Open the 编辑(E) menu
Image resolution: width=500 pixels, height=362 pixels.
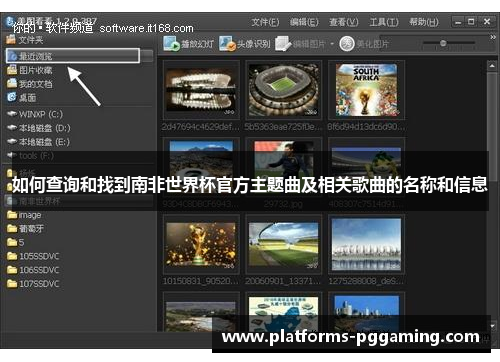tap(304, 22)
